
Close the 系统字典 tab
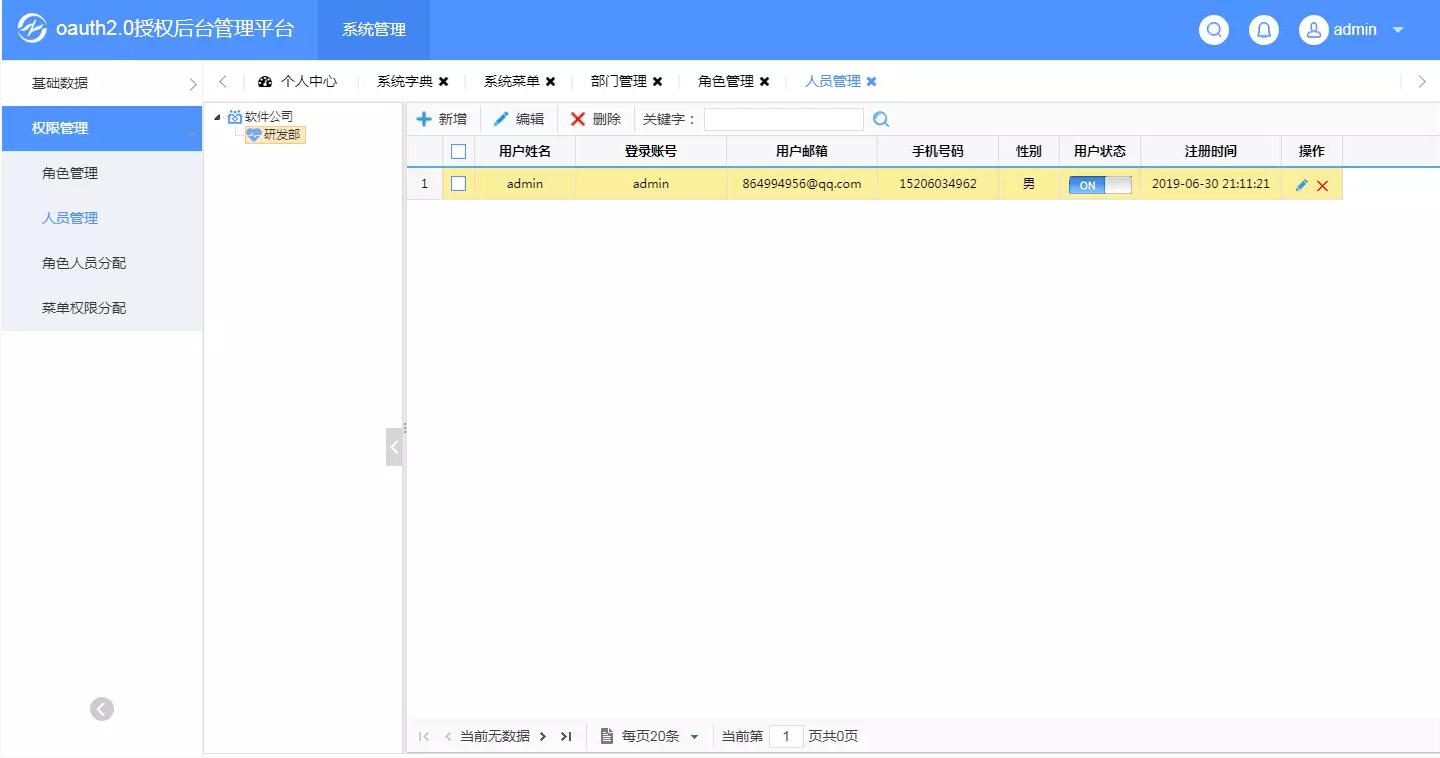tap(443, 82)
